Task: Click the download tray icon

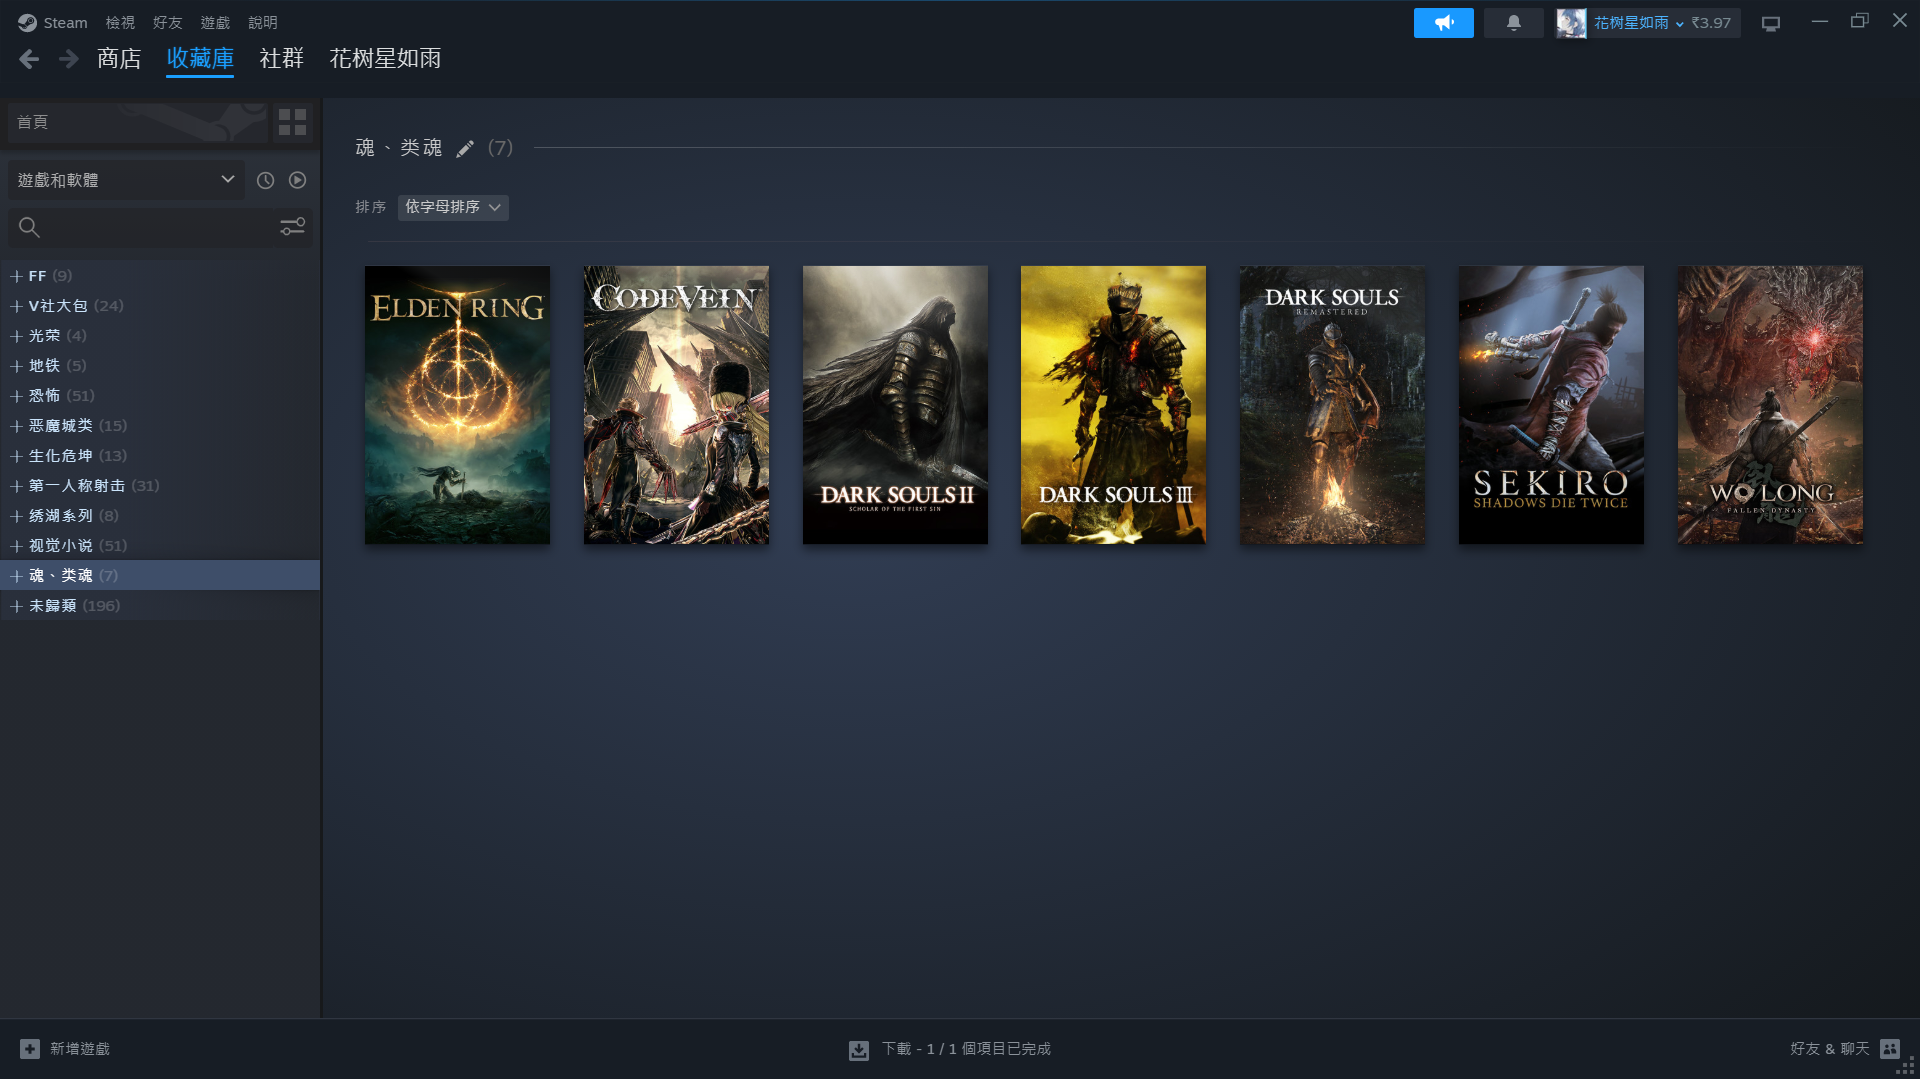Action: pyautogui.click(x=859, y=1050)
